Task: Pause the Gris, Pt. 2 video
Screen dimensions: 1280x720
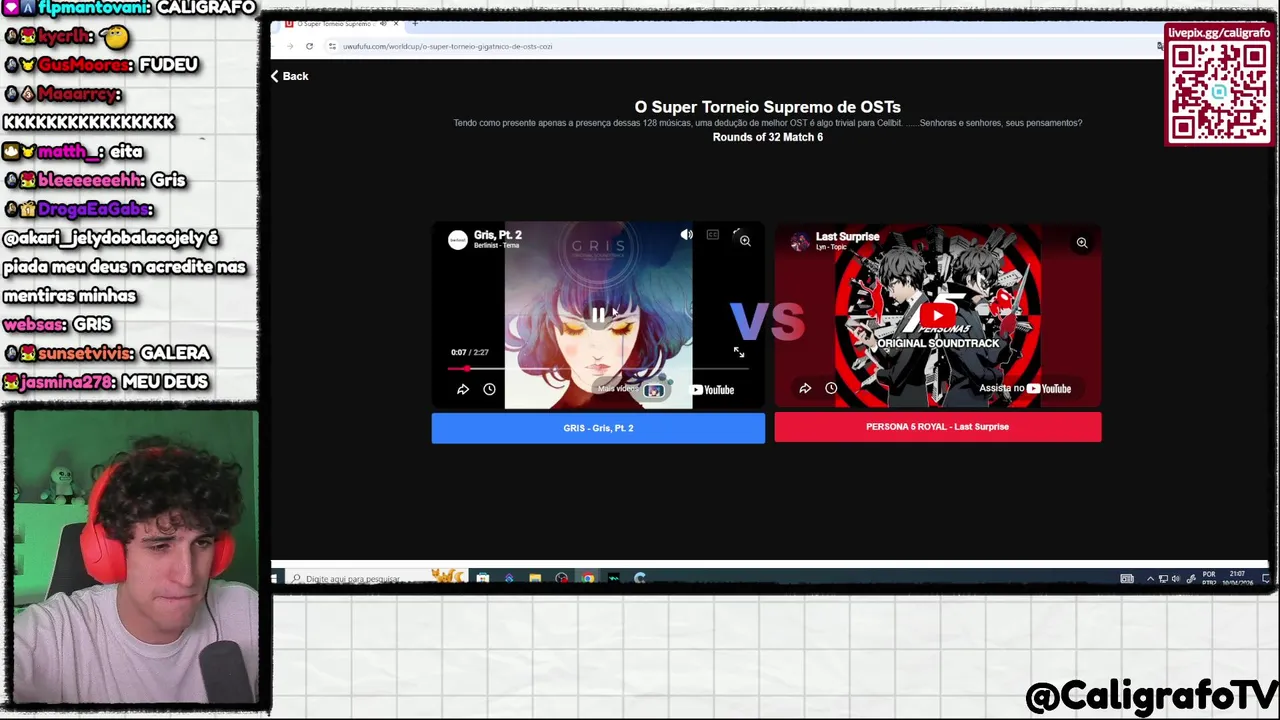Action: [598, 315]
